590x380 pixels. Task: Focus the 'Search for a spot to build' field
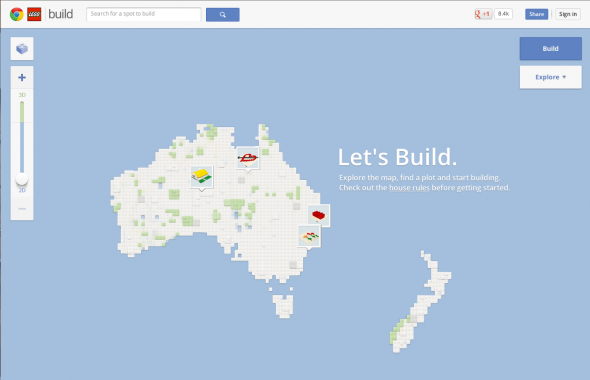144,14
